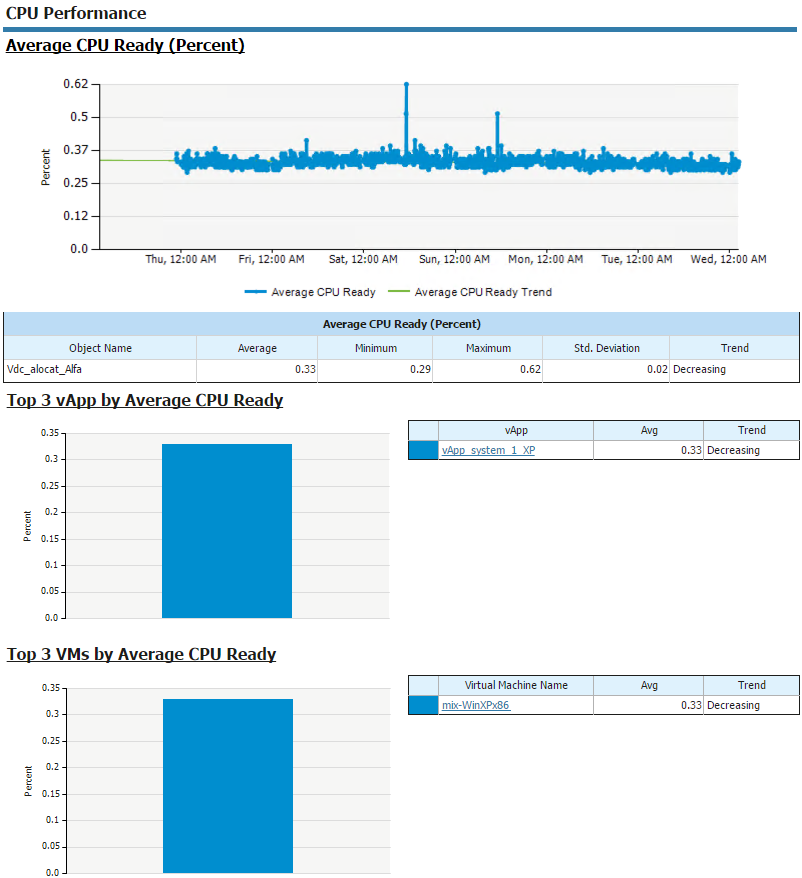802x878 pixels.
Task: Click the Average CPU Ready (Percent) heading
Action: 125,45
